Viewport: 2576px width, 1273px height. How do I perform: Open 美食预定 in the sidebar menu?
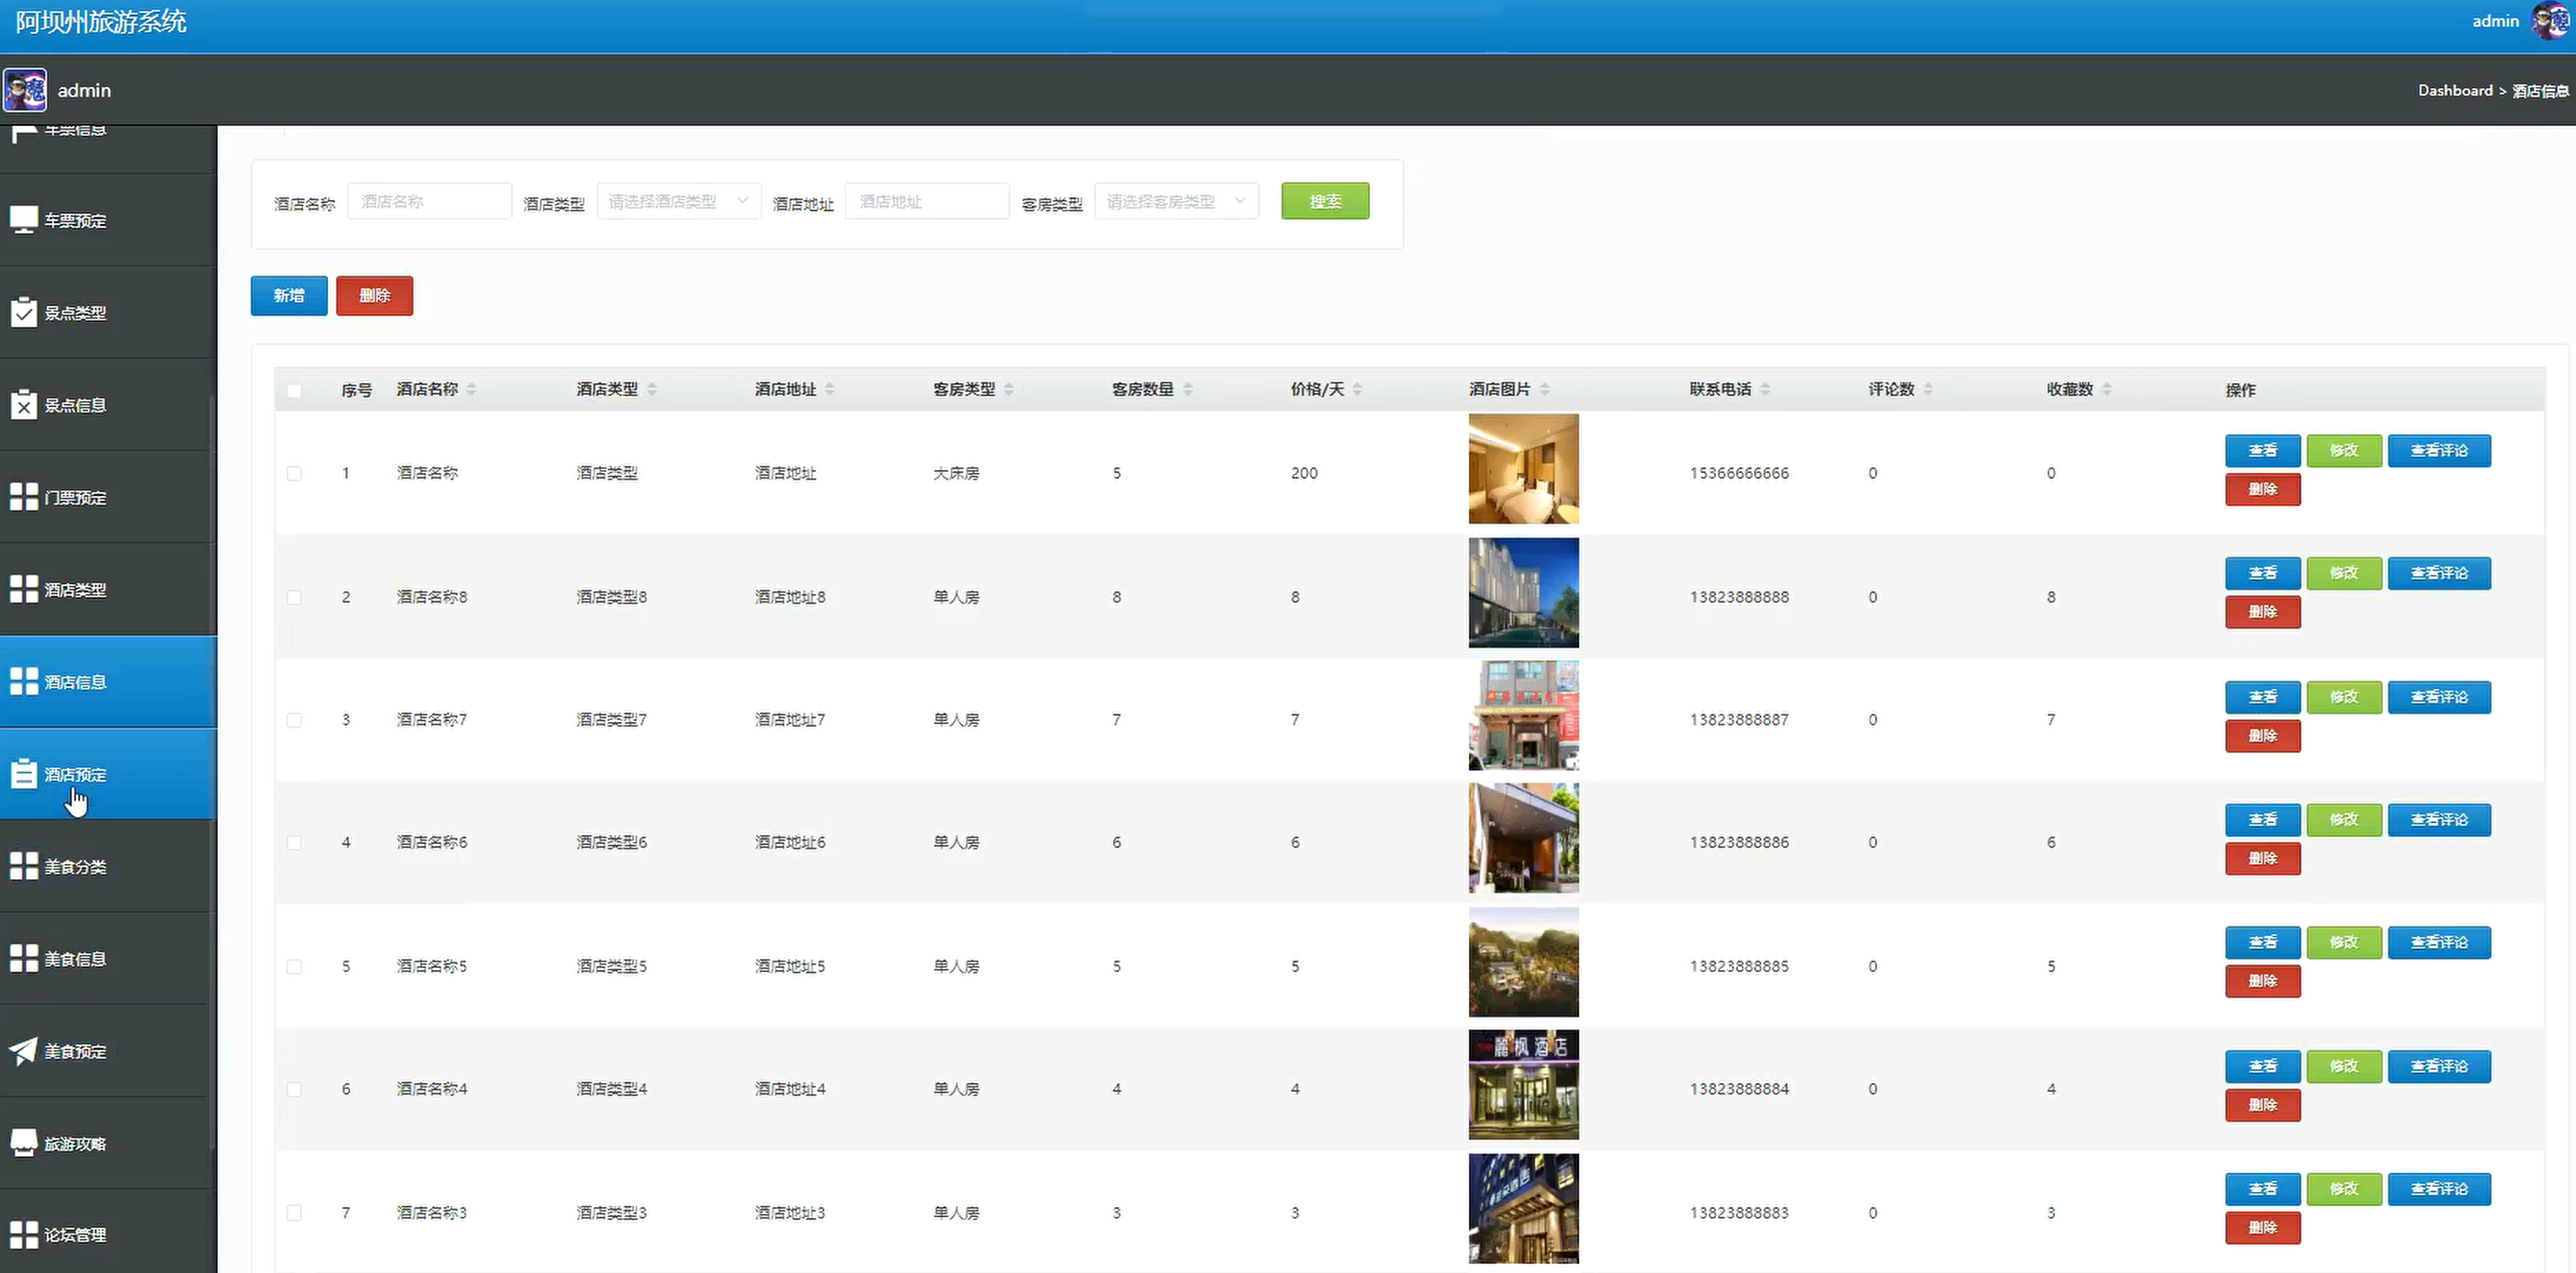[x=108, y=1051]
